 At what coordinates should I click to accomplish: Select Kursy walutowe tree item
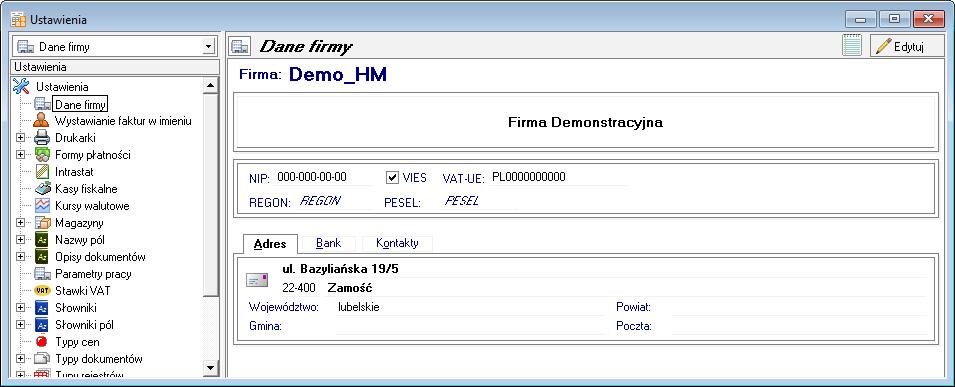tap(92, 206)
